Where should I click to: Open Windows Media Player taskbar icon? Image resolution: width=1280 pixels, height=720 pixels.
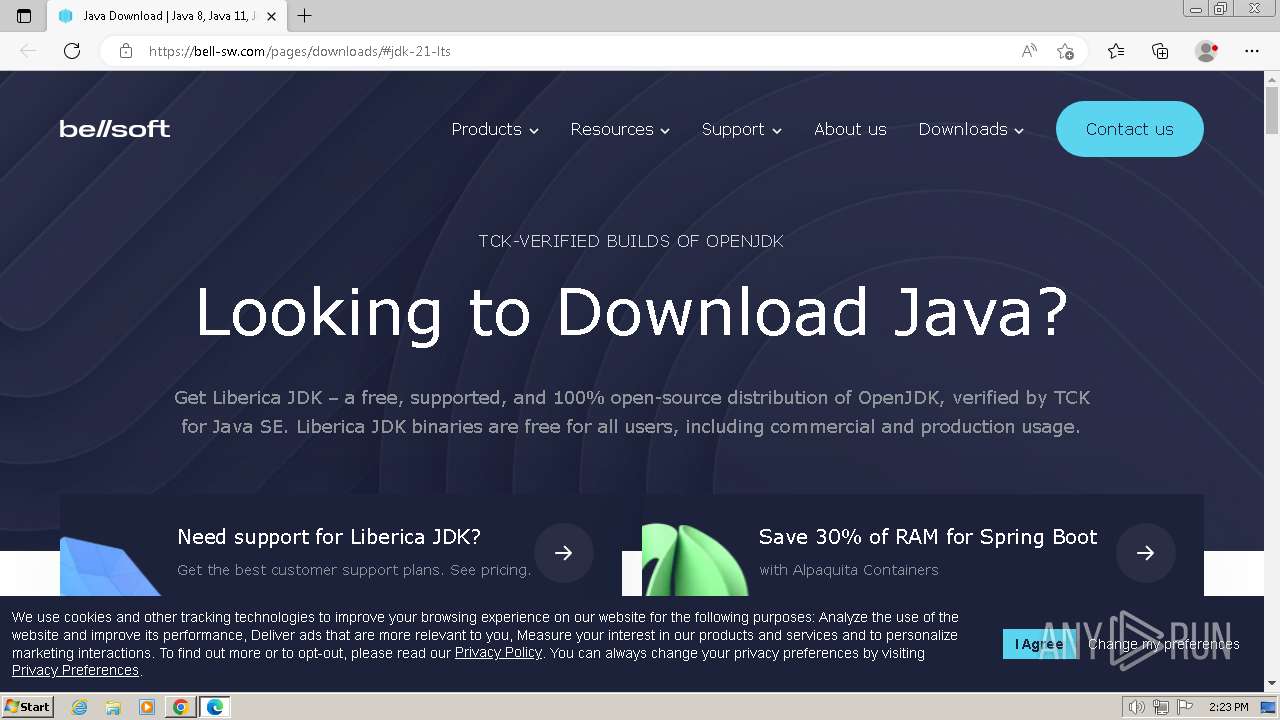[x=147, y=707]
